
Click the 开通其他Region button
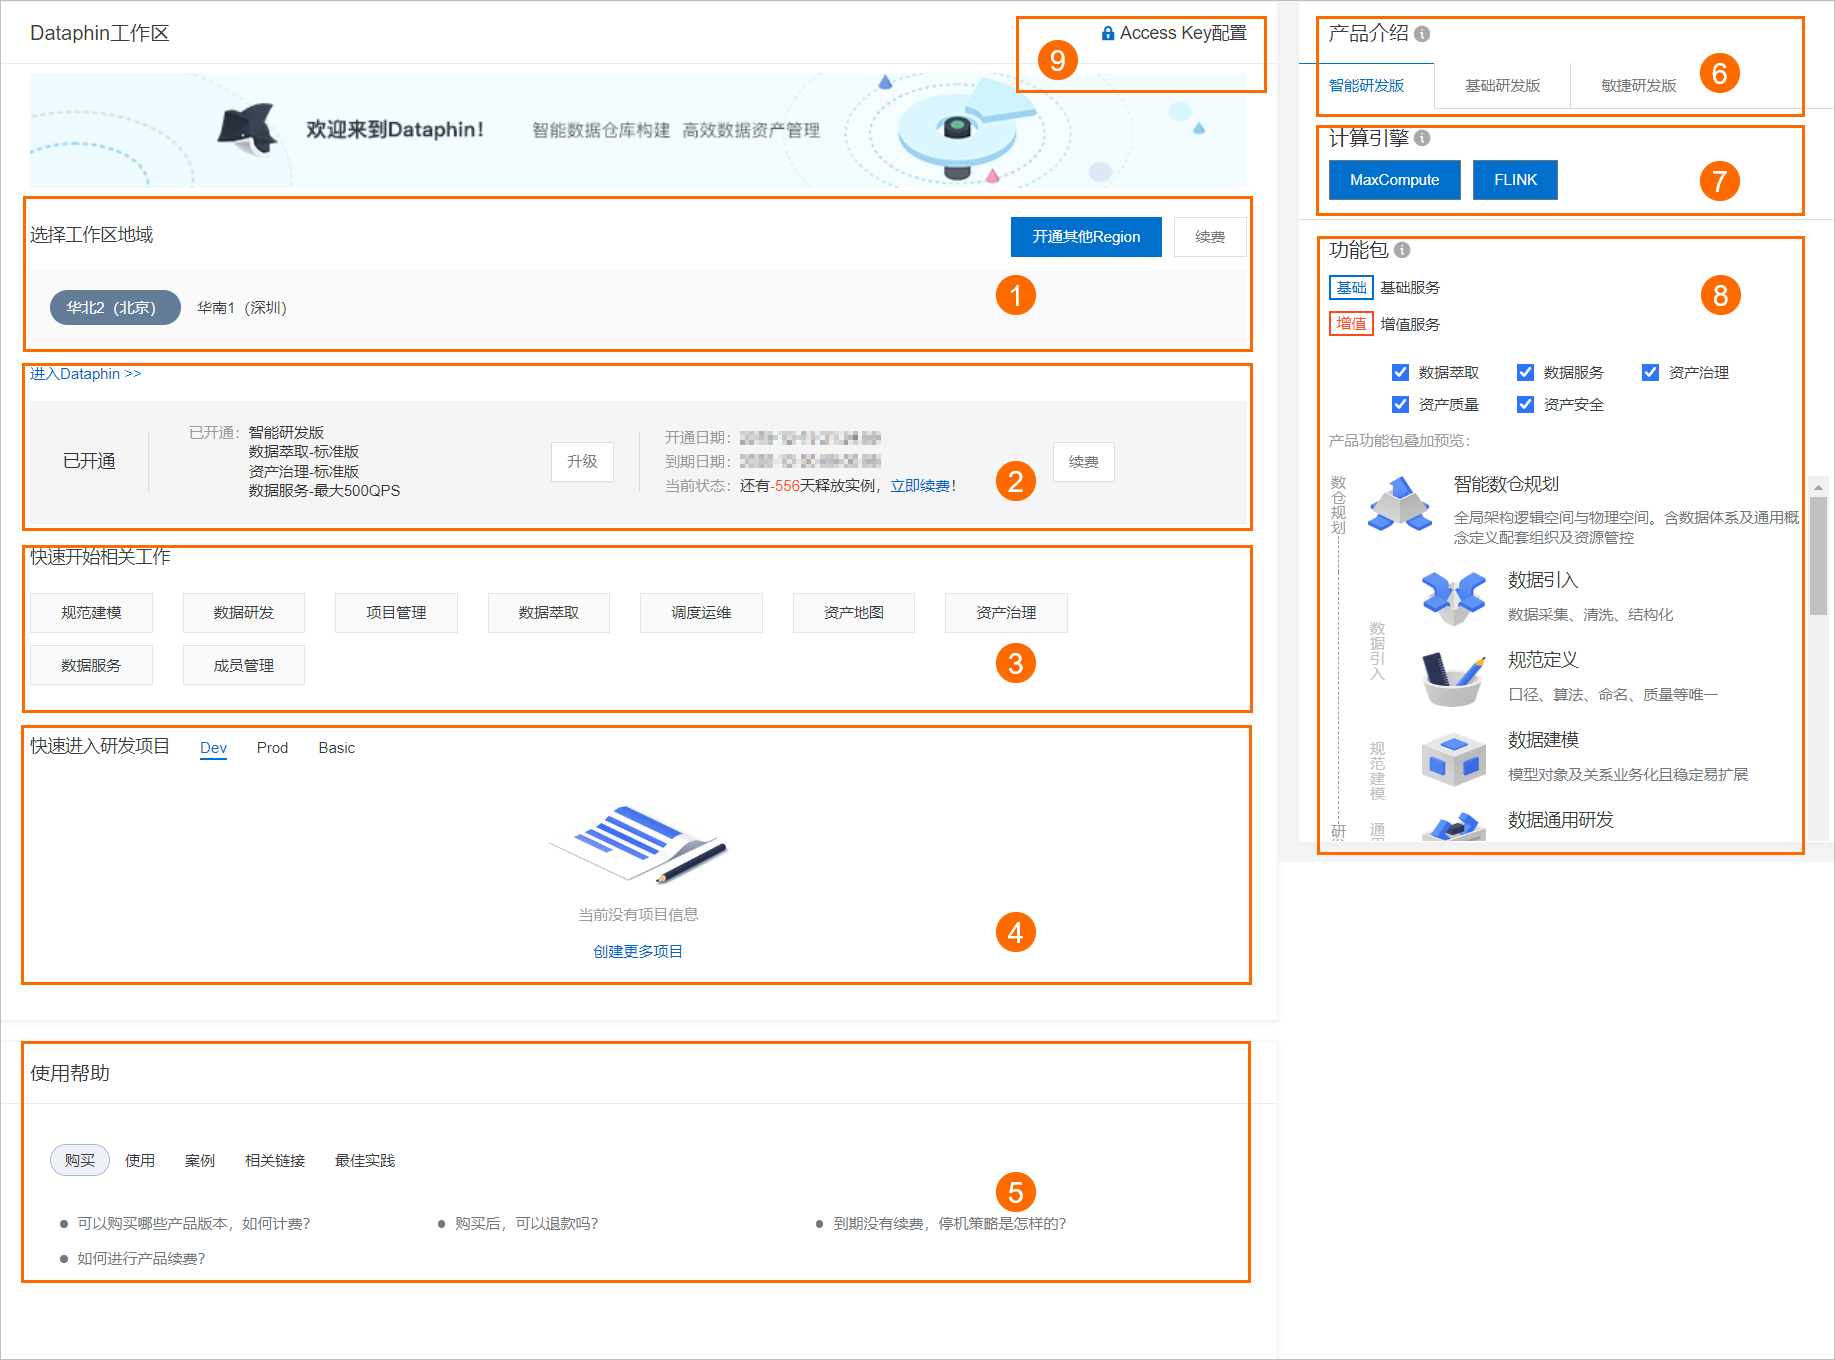tap(1086, 237)
